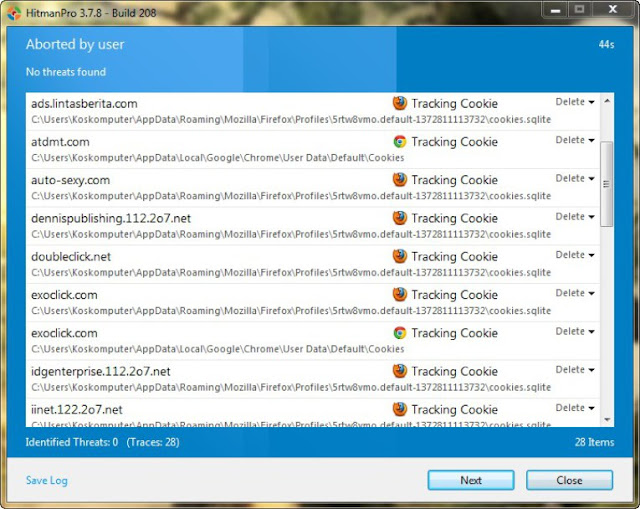640x509 pixels.
Task: Open Delete dropdown for auto-sexy.com
Action: (x=575, y=178)
